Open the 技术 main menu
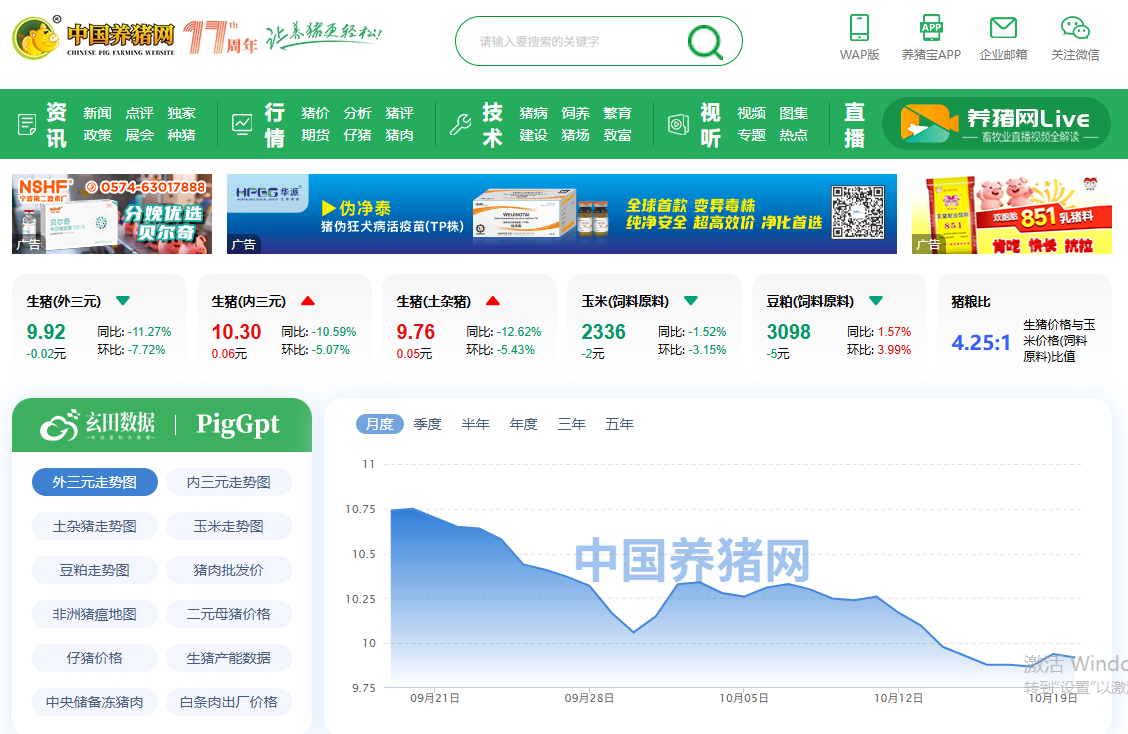1128x734 pixels. tap(492, 124)
